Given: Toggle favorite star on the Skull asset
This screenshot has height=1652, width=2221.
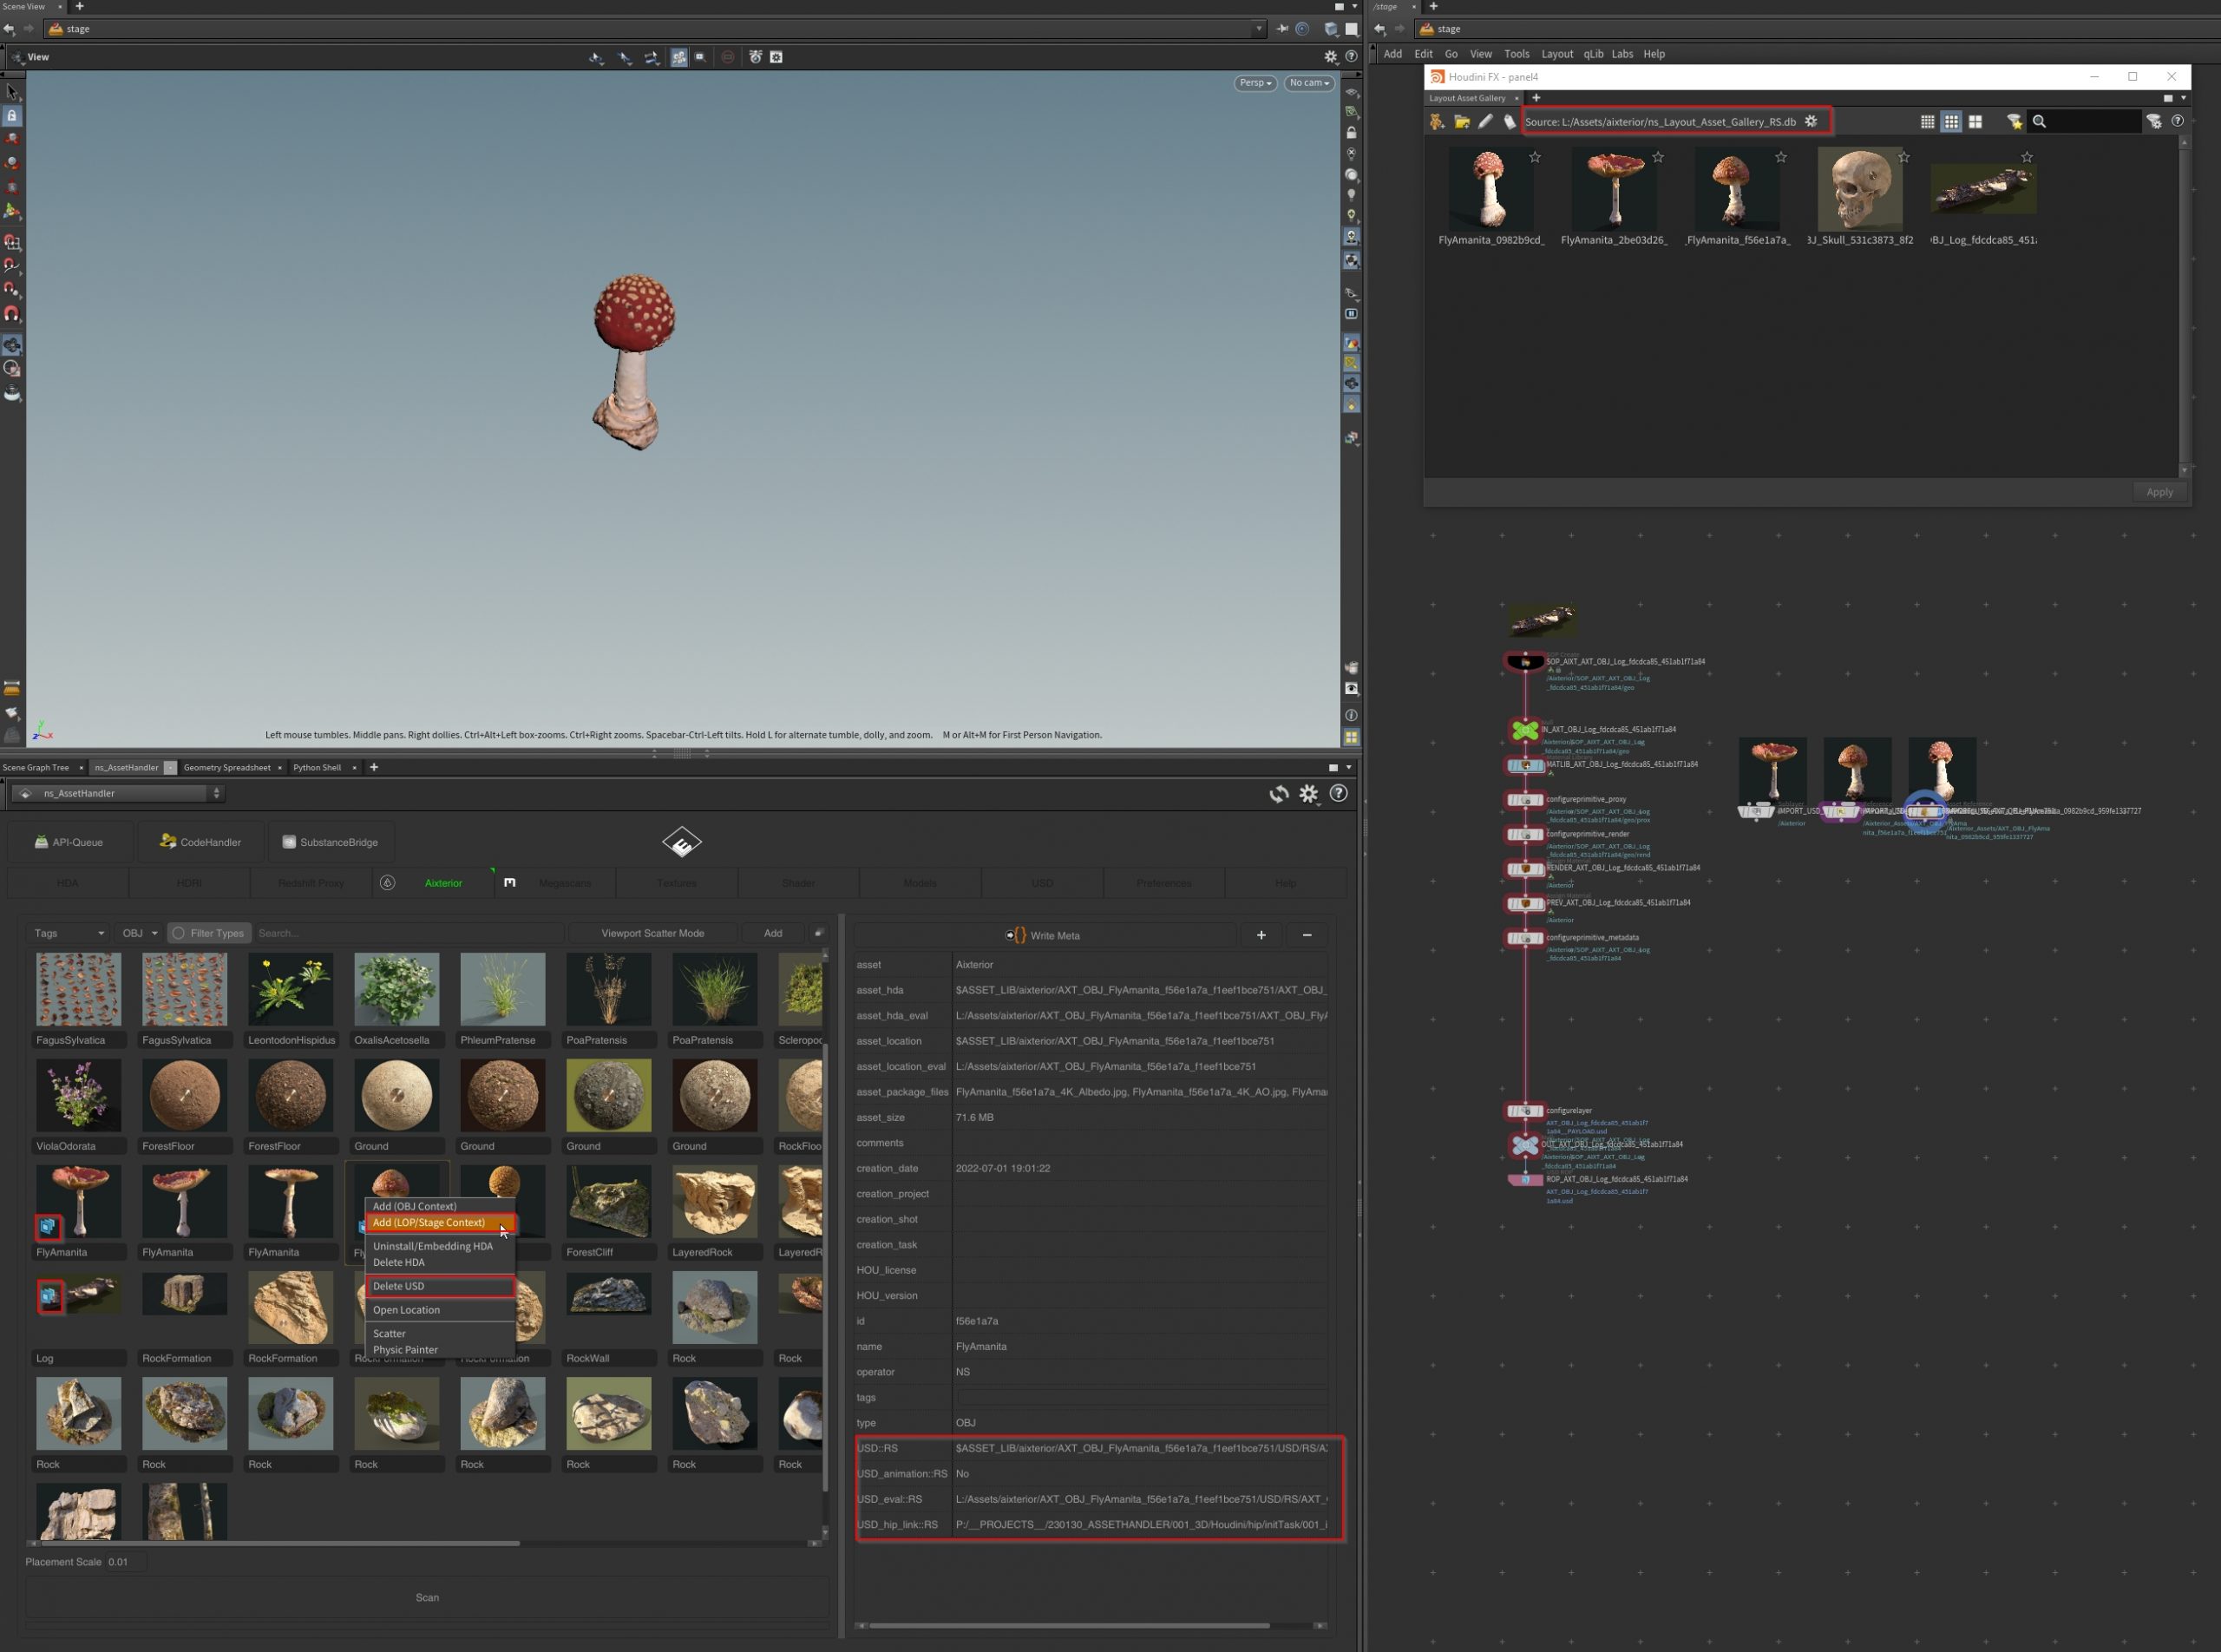Looking at the screenshot, I should (1904, 157).
